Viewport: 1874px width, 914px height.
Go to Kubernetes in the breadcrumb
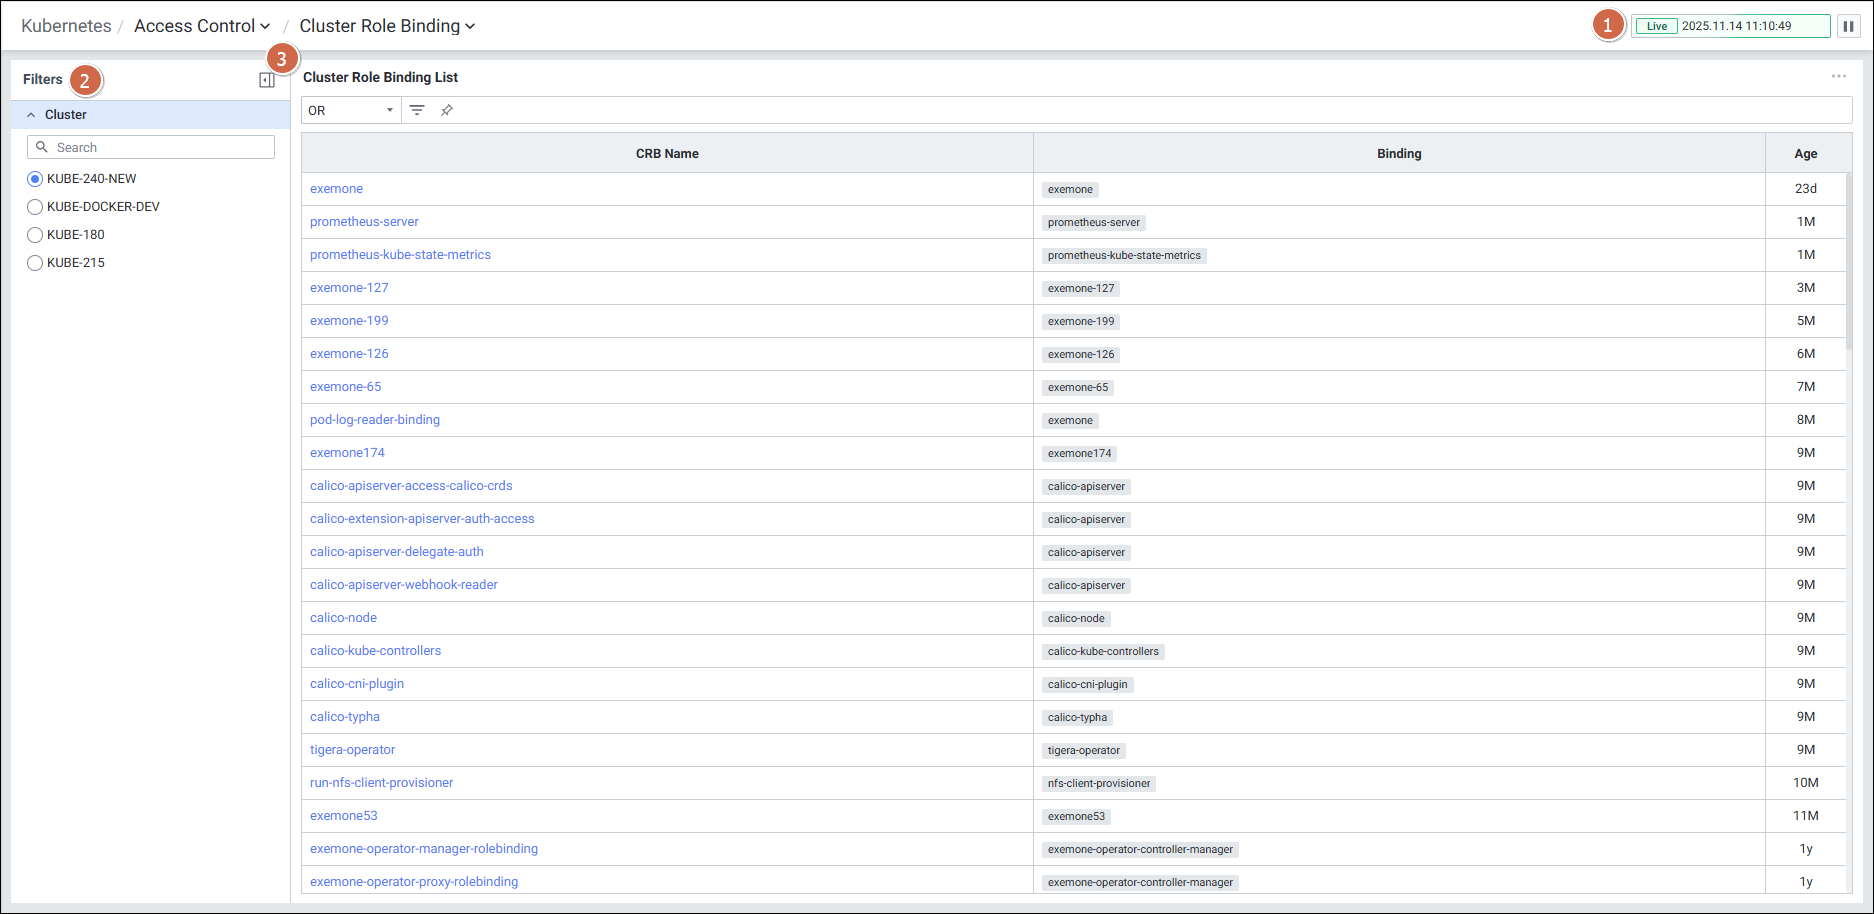coord(66,26)
